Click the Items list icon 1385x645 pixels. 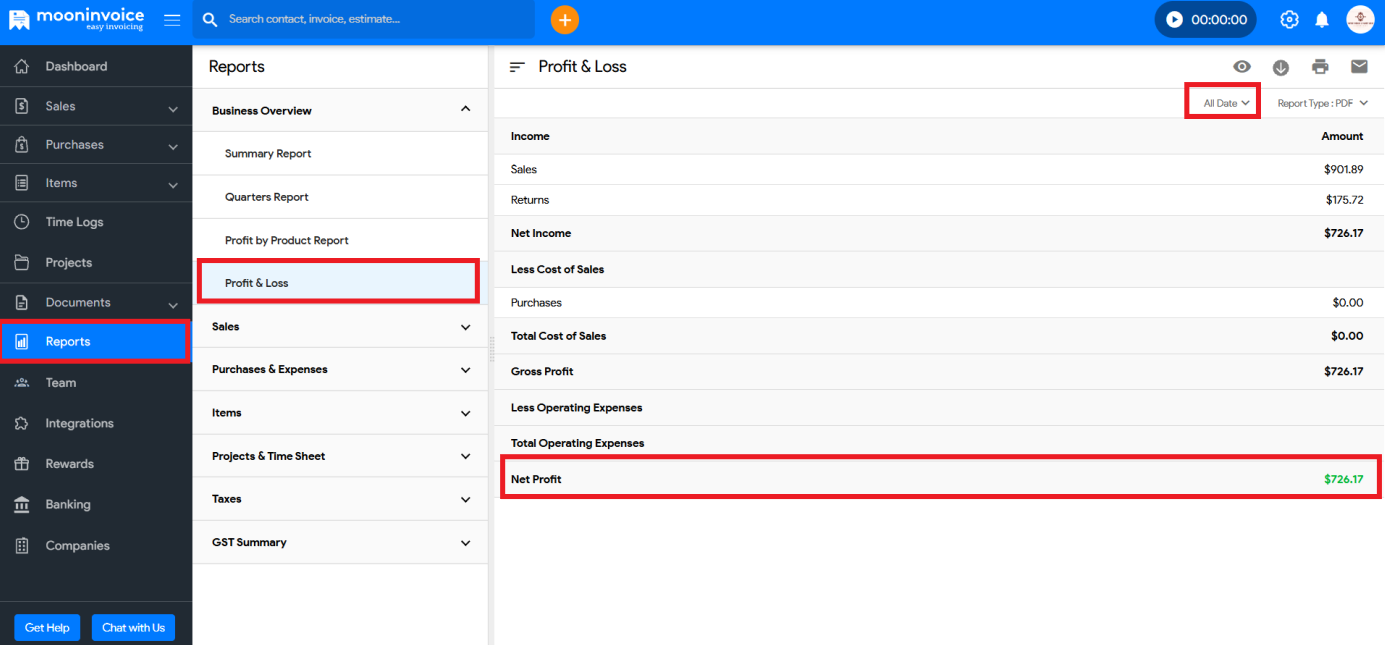pos(22,183)
